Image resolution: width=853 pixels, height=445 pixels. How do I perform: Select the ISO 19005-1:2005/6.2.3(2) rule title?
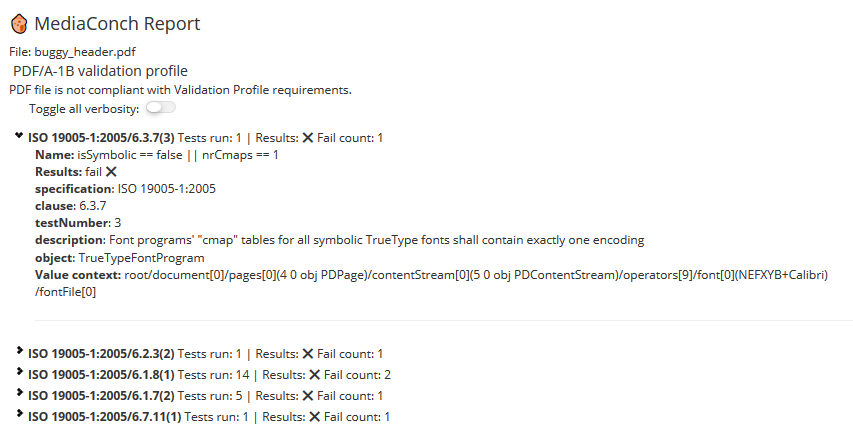coord(101,354)
